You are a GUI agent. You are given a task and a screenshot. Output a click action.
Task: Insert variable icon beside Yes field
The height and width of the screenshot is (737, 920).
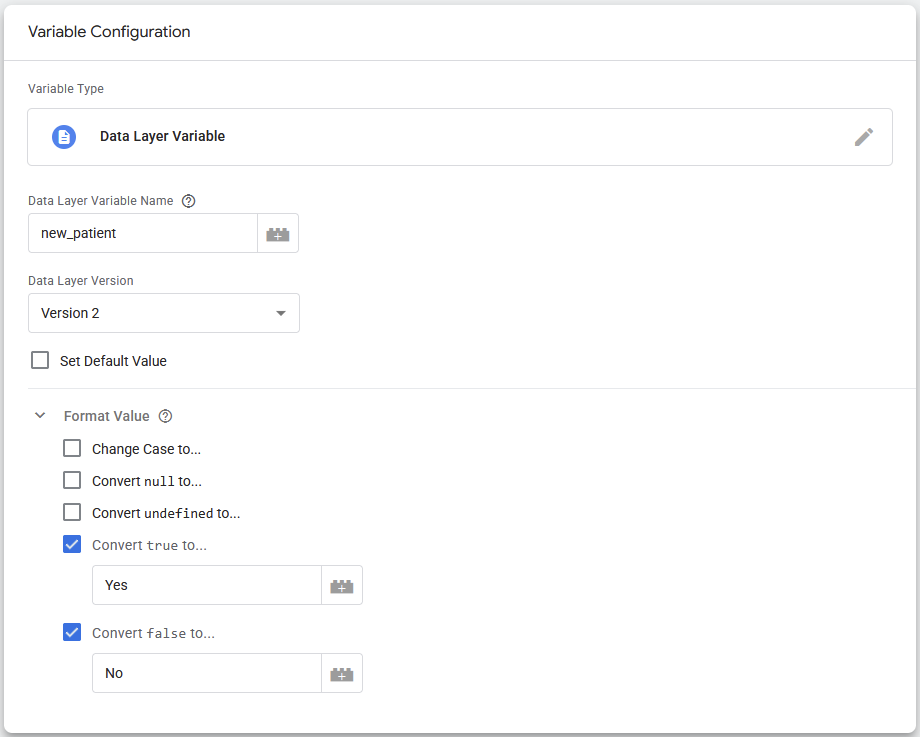(342, 585)
